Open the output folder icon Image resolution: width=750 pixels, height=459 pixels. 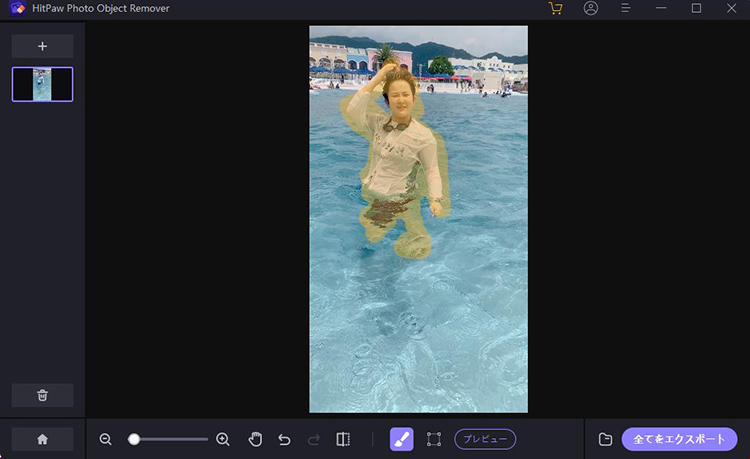coord(605,439)
